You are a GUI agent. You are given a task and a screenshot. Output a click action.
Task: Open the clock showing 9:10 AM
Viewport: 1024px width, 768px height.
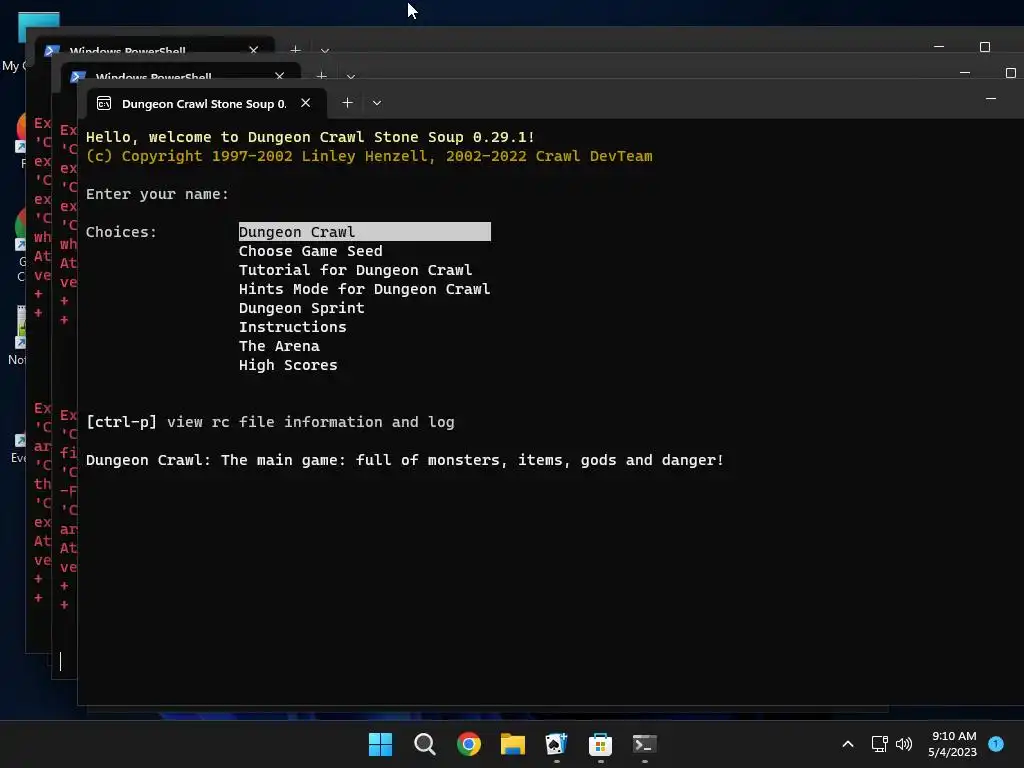click(x=953, y=744)
